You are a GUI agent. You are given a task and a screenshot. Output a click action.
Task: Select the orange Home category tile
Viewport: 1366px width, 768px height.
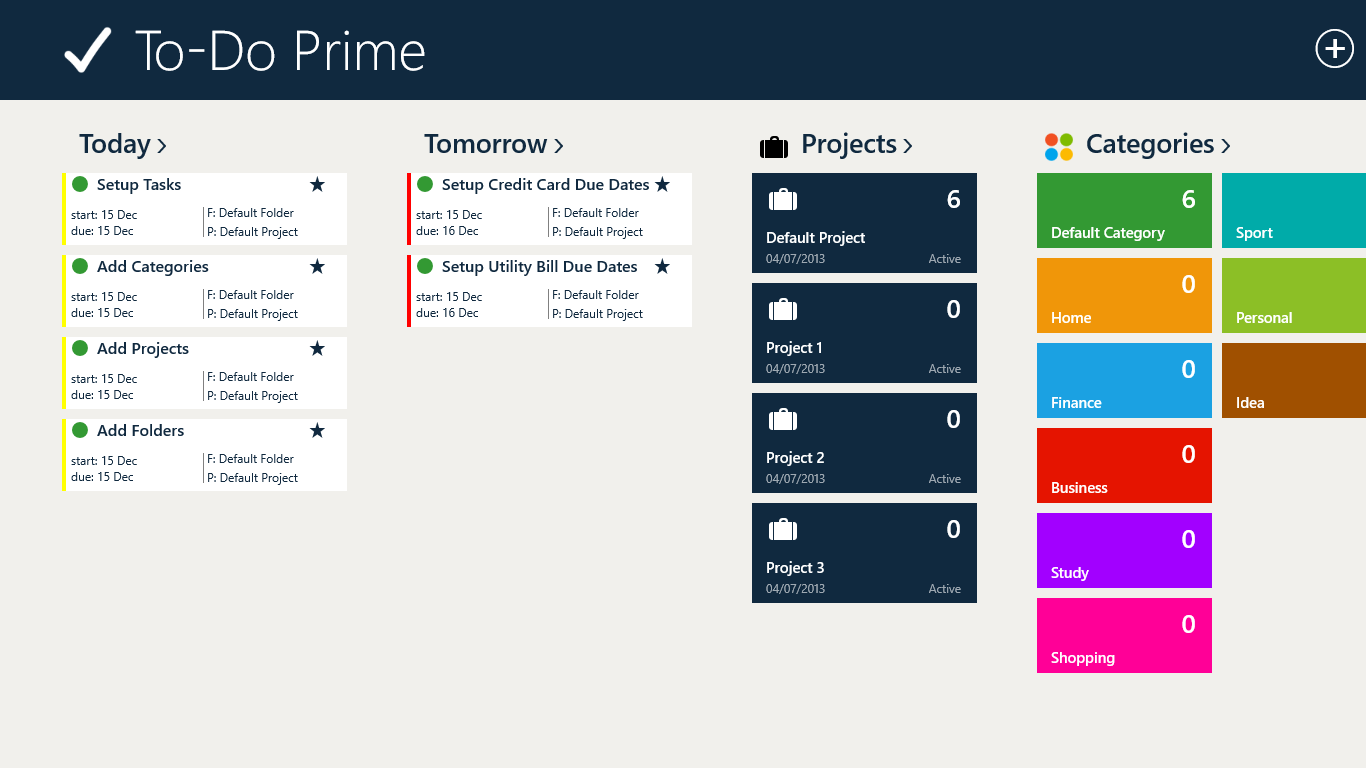tap(1124, 296)
